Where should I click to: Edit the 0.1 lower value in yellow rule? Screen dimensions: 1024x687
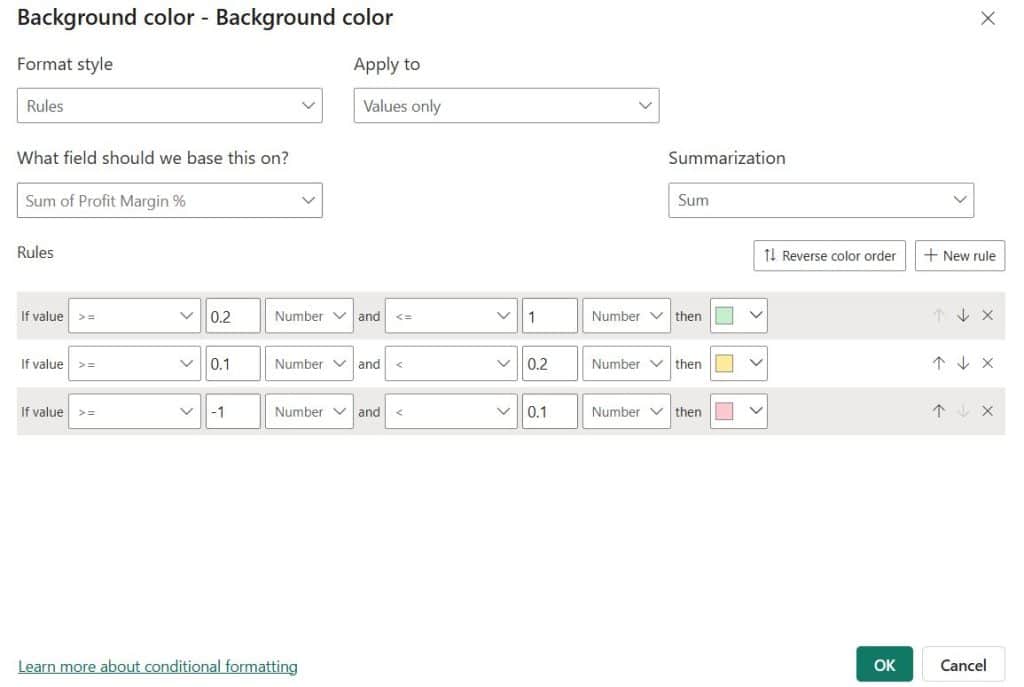(x=233, y=364)
